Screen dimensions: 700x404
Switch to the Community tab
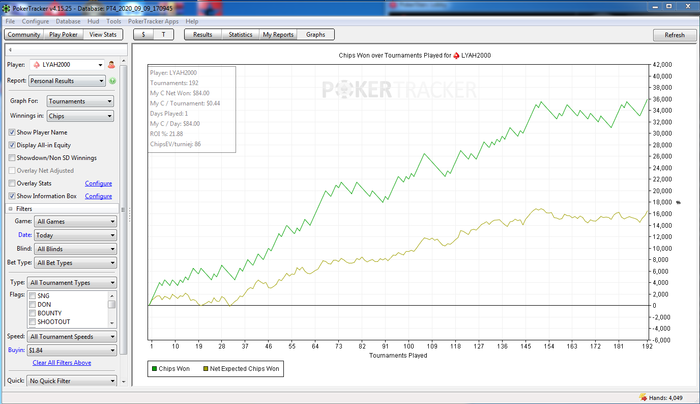(24, 34)
